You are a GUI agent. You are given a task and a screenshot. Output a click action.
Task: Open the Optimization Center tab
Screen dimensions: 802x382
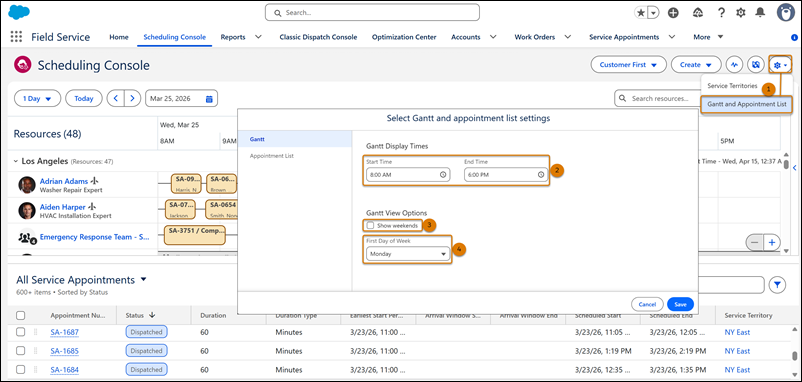tap(404, 37)
